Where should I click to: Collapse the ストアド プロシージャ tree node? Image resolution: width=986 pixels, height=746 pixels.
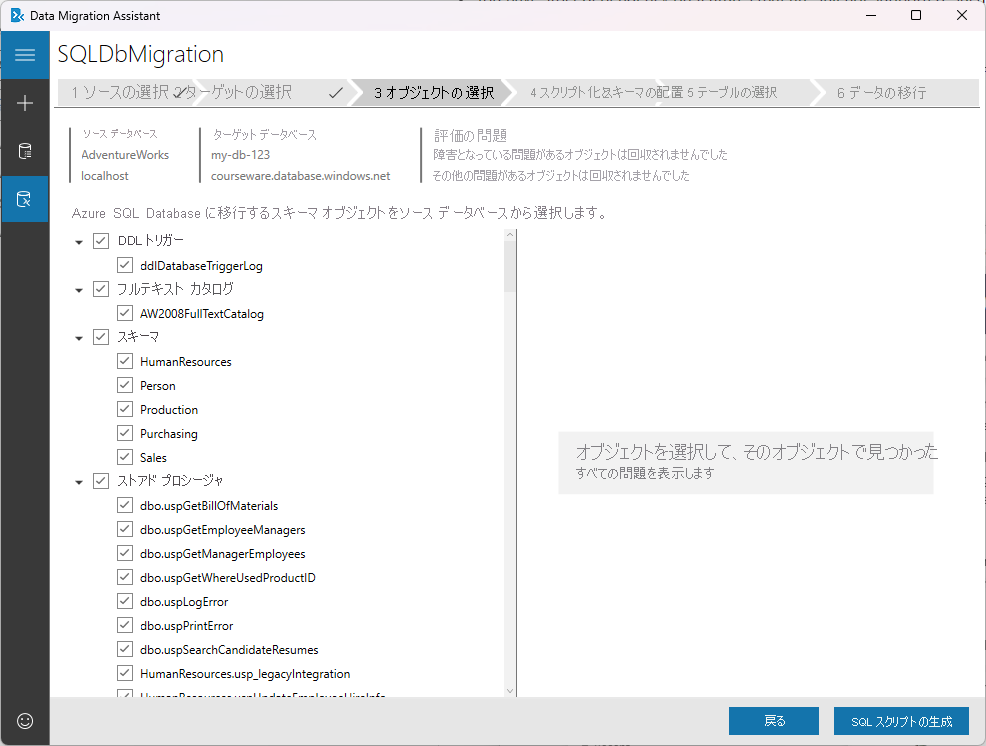click(79, 482)
